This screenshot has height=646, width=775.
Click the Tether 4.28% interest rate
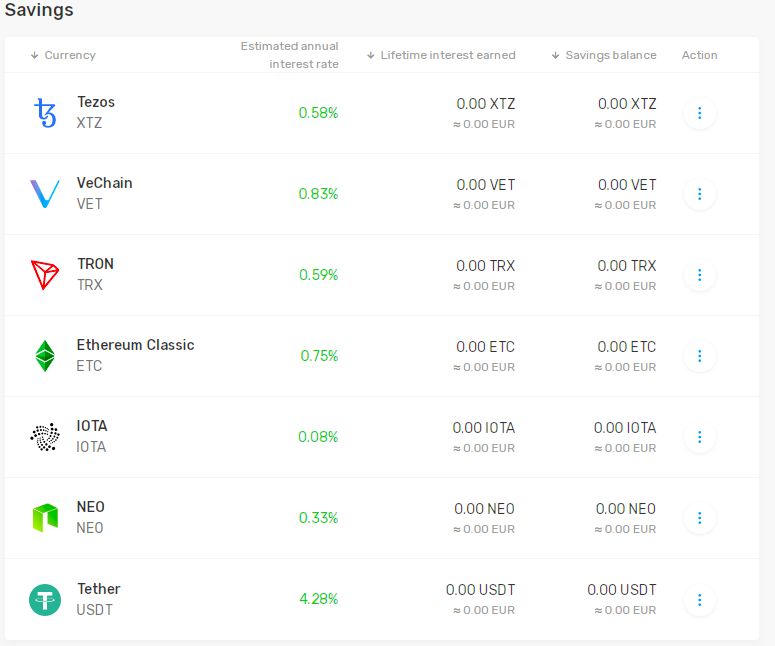[319, 599]
